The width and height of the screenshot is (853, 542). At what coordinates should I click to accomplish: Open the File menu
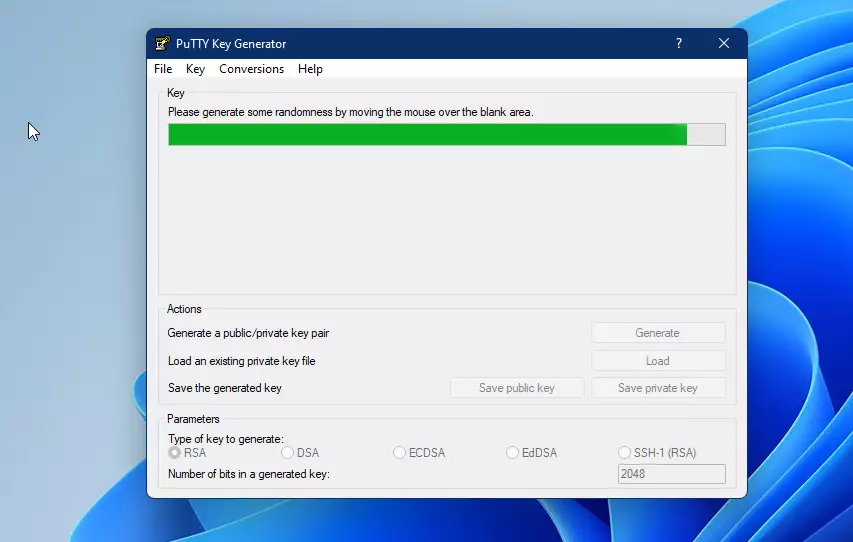(163, 69)
